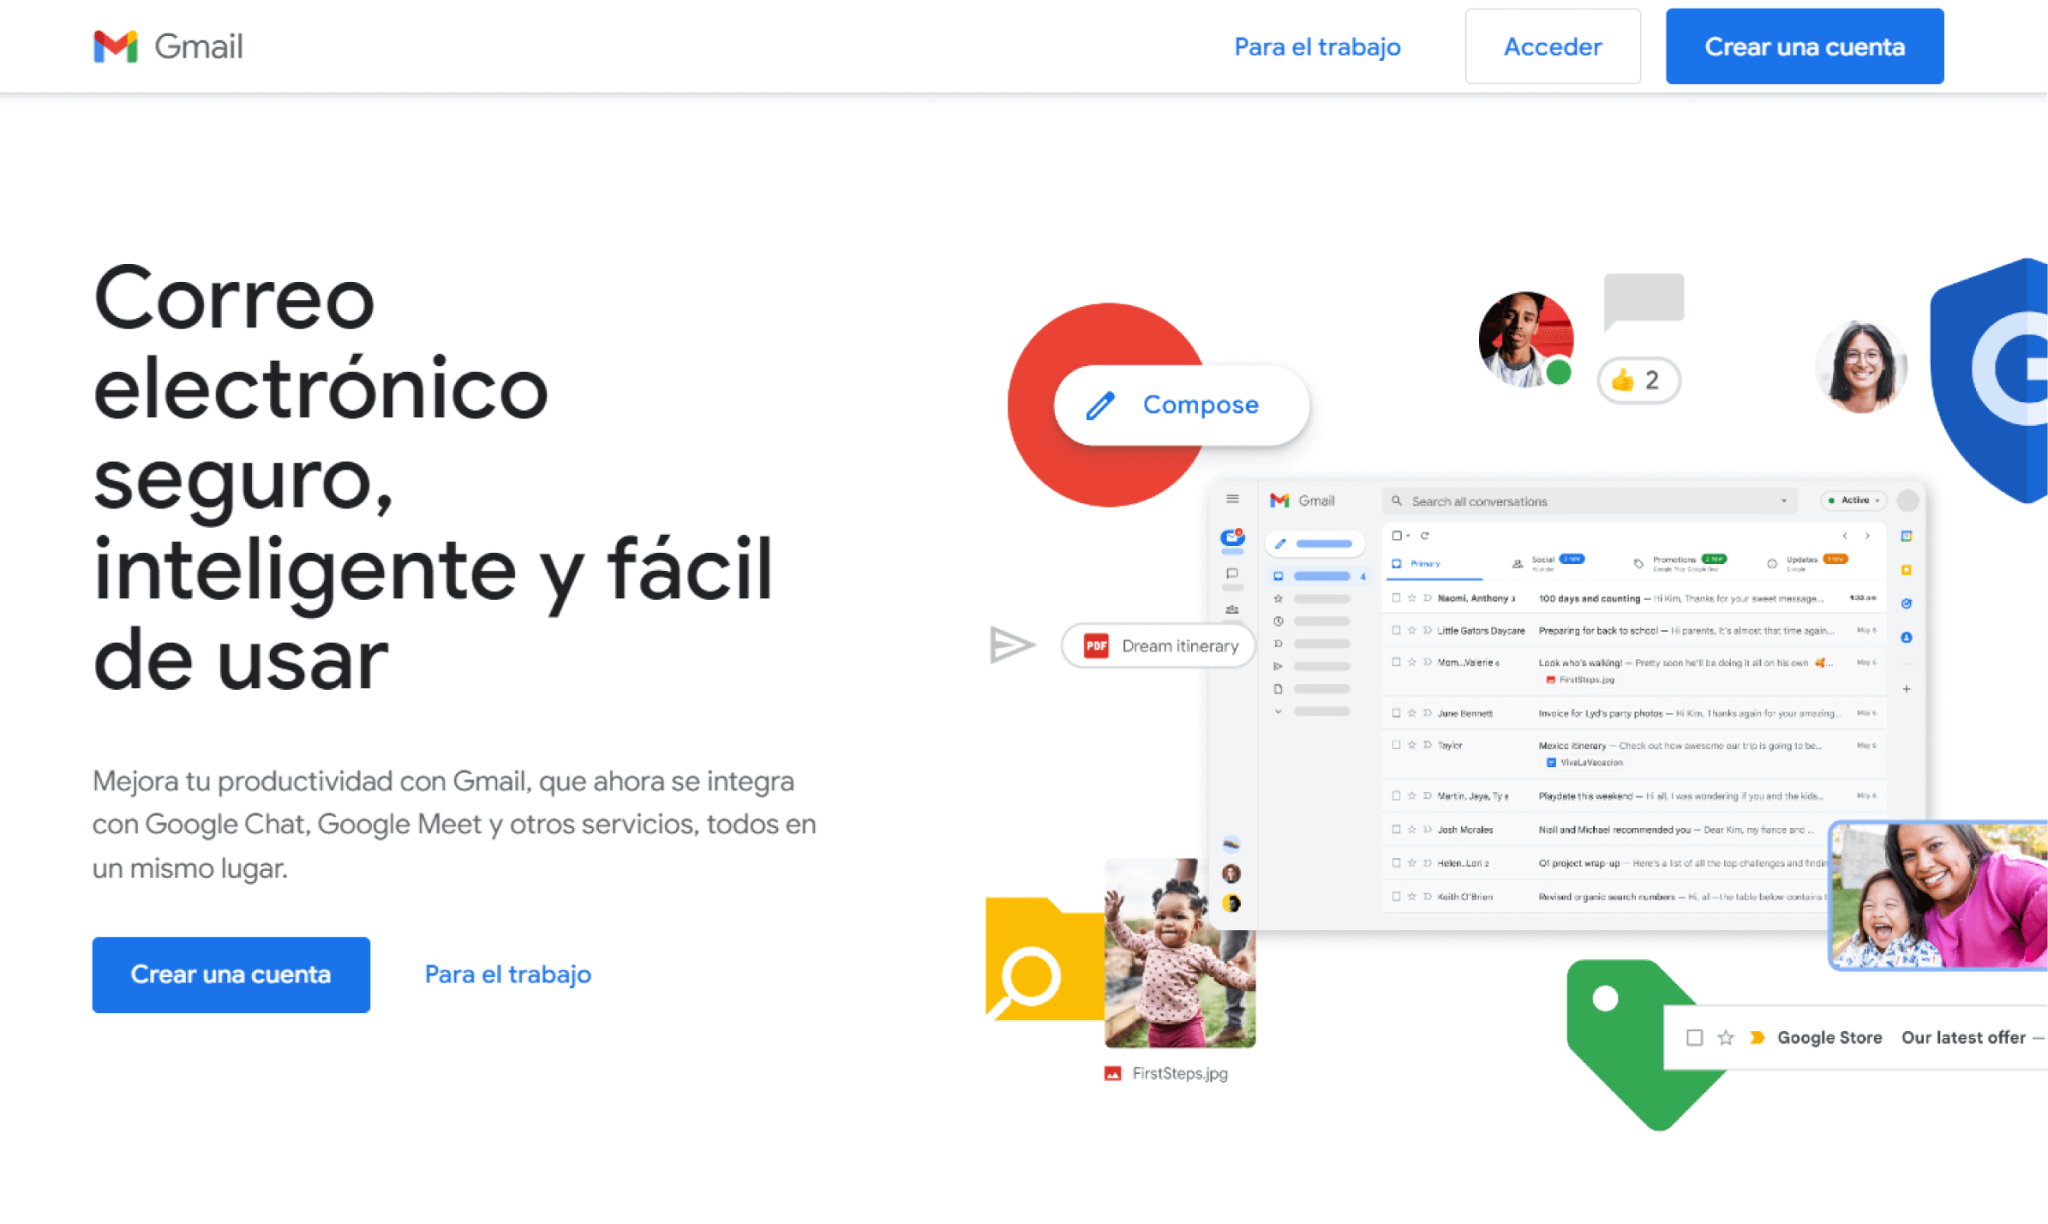
Task: Select the Compose pencil icon
Action: [1280, 543]
